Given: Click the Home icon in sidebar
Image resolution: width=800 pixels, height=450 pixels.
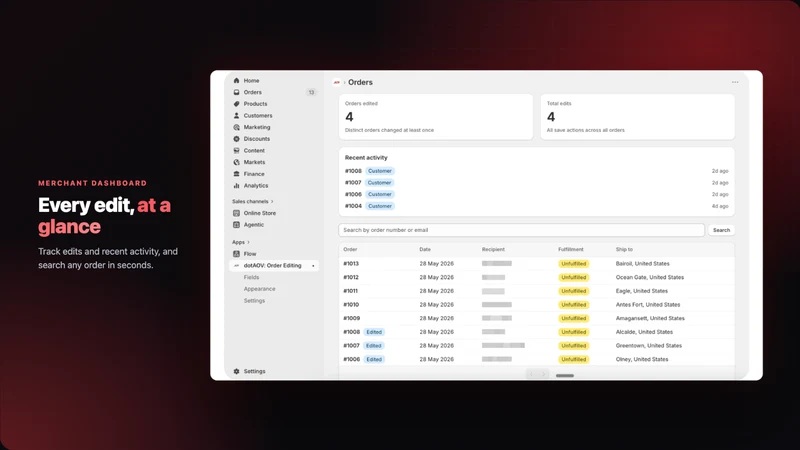Looking at the screenshot, I should pos(236,81).
